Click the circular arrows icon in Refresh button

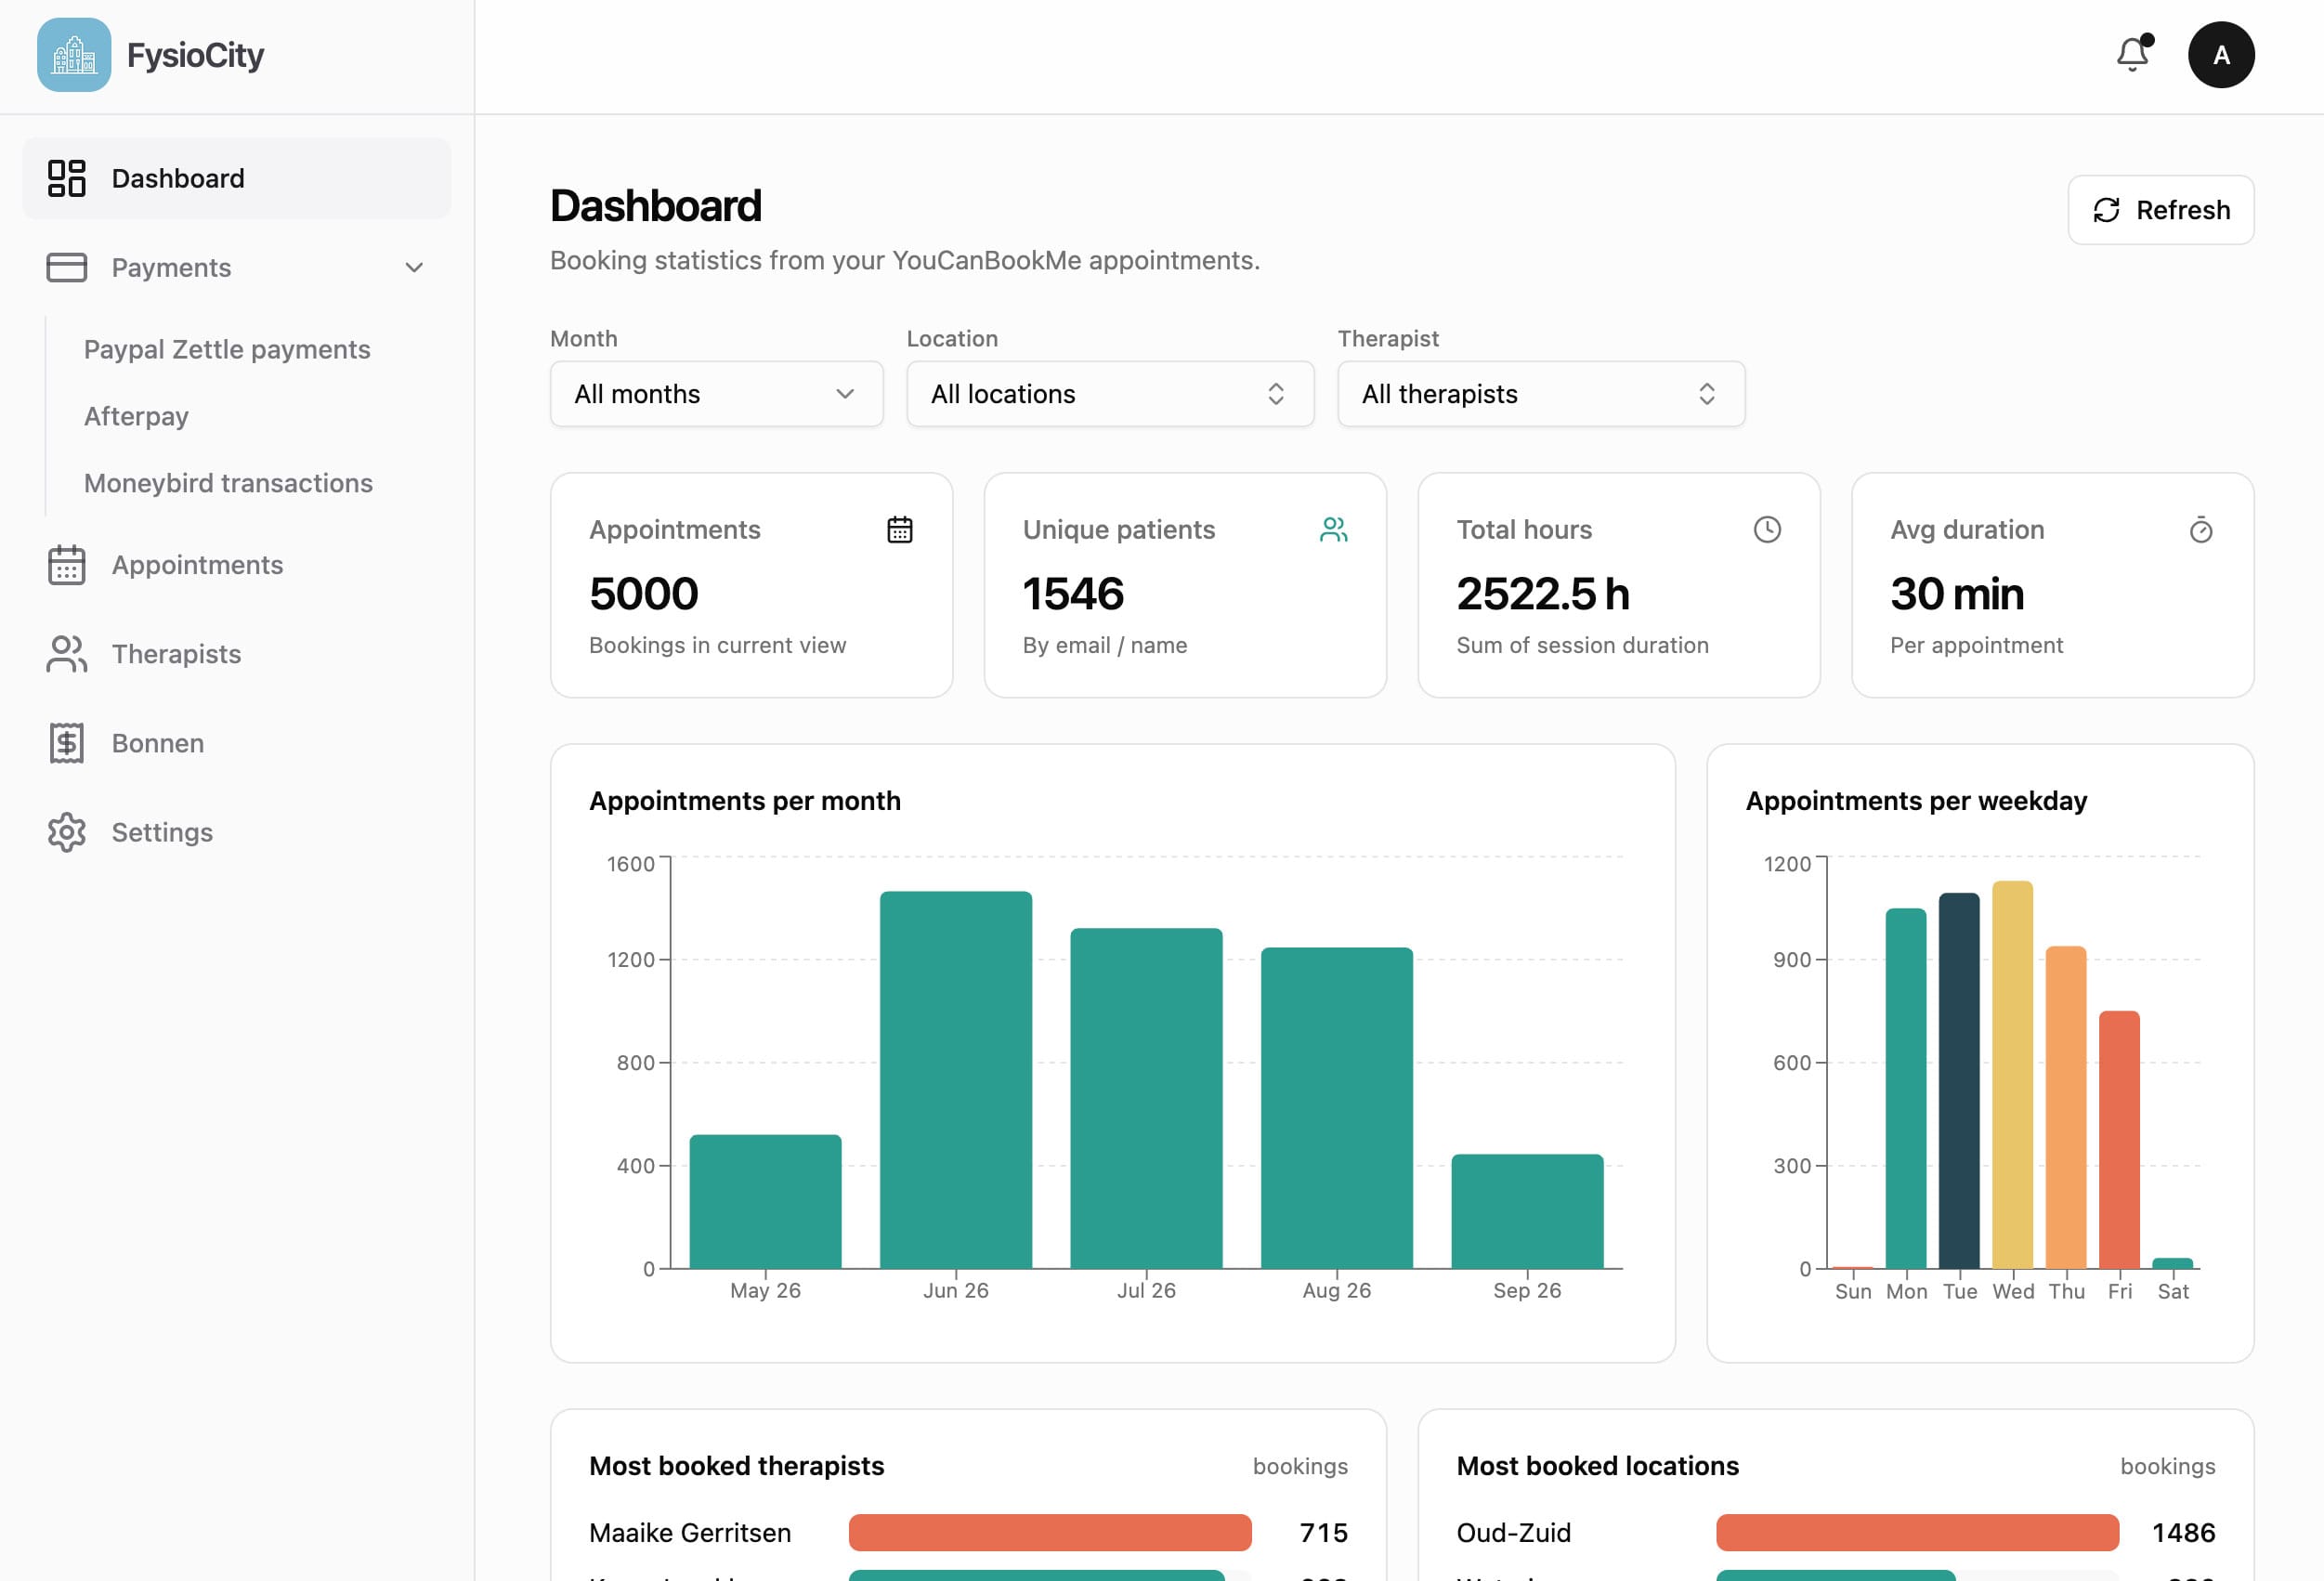point(2107,210)
